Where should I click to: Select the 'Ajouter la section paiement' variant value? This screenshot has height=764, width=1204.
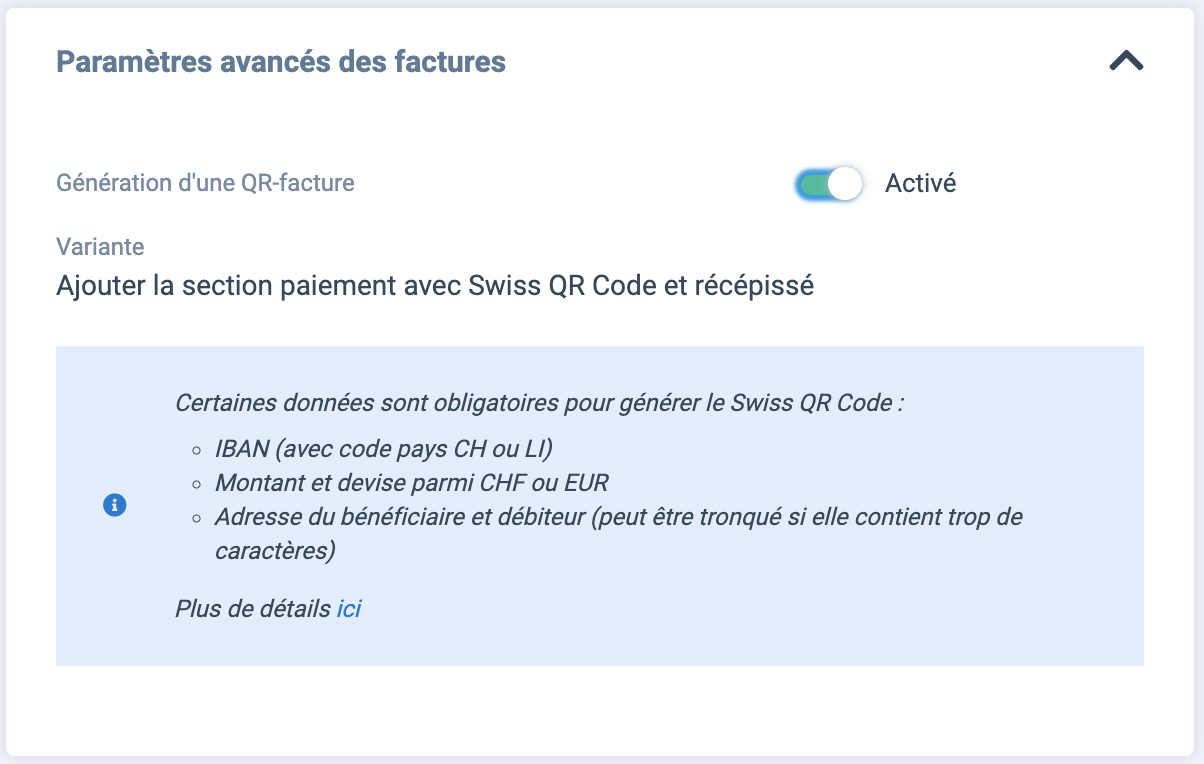pos(435,286)
